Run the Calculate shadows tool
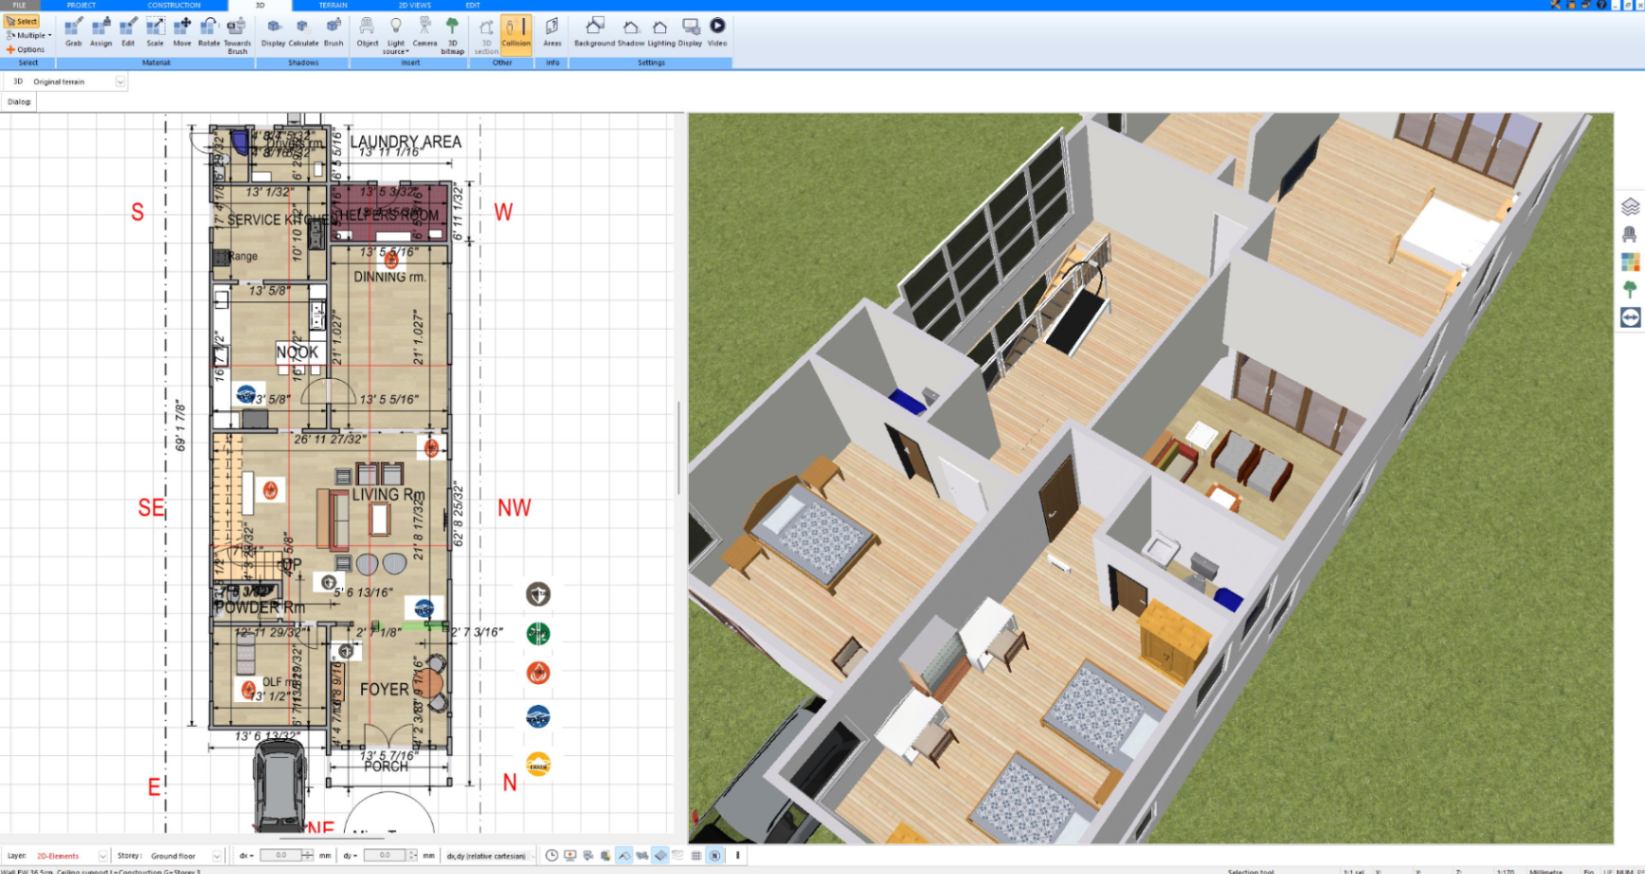Screen dimensions: 1645x874 coord(303,32)
